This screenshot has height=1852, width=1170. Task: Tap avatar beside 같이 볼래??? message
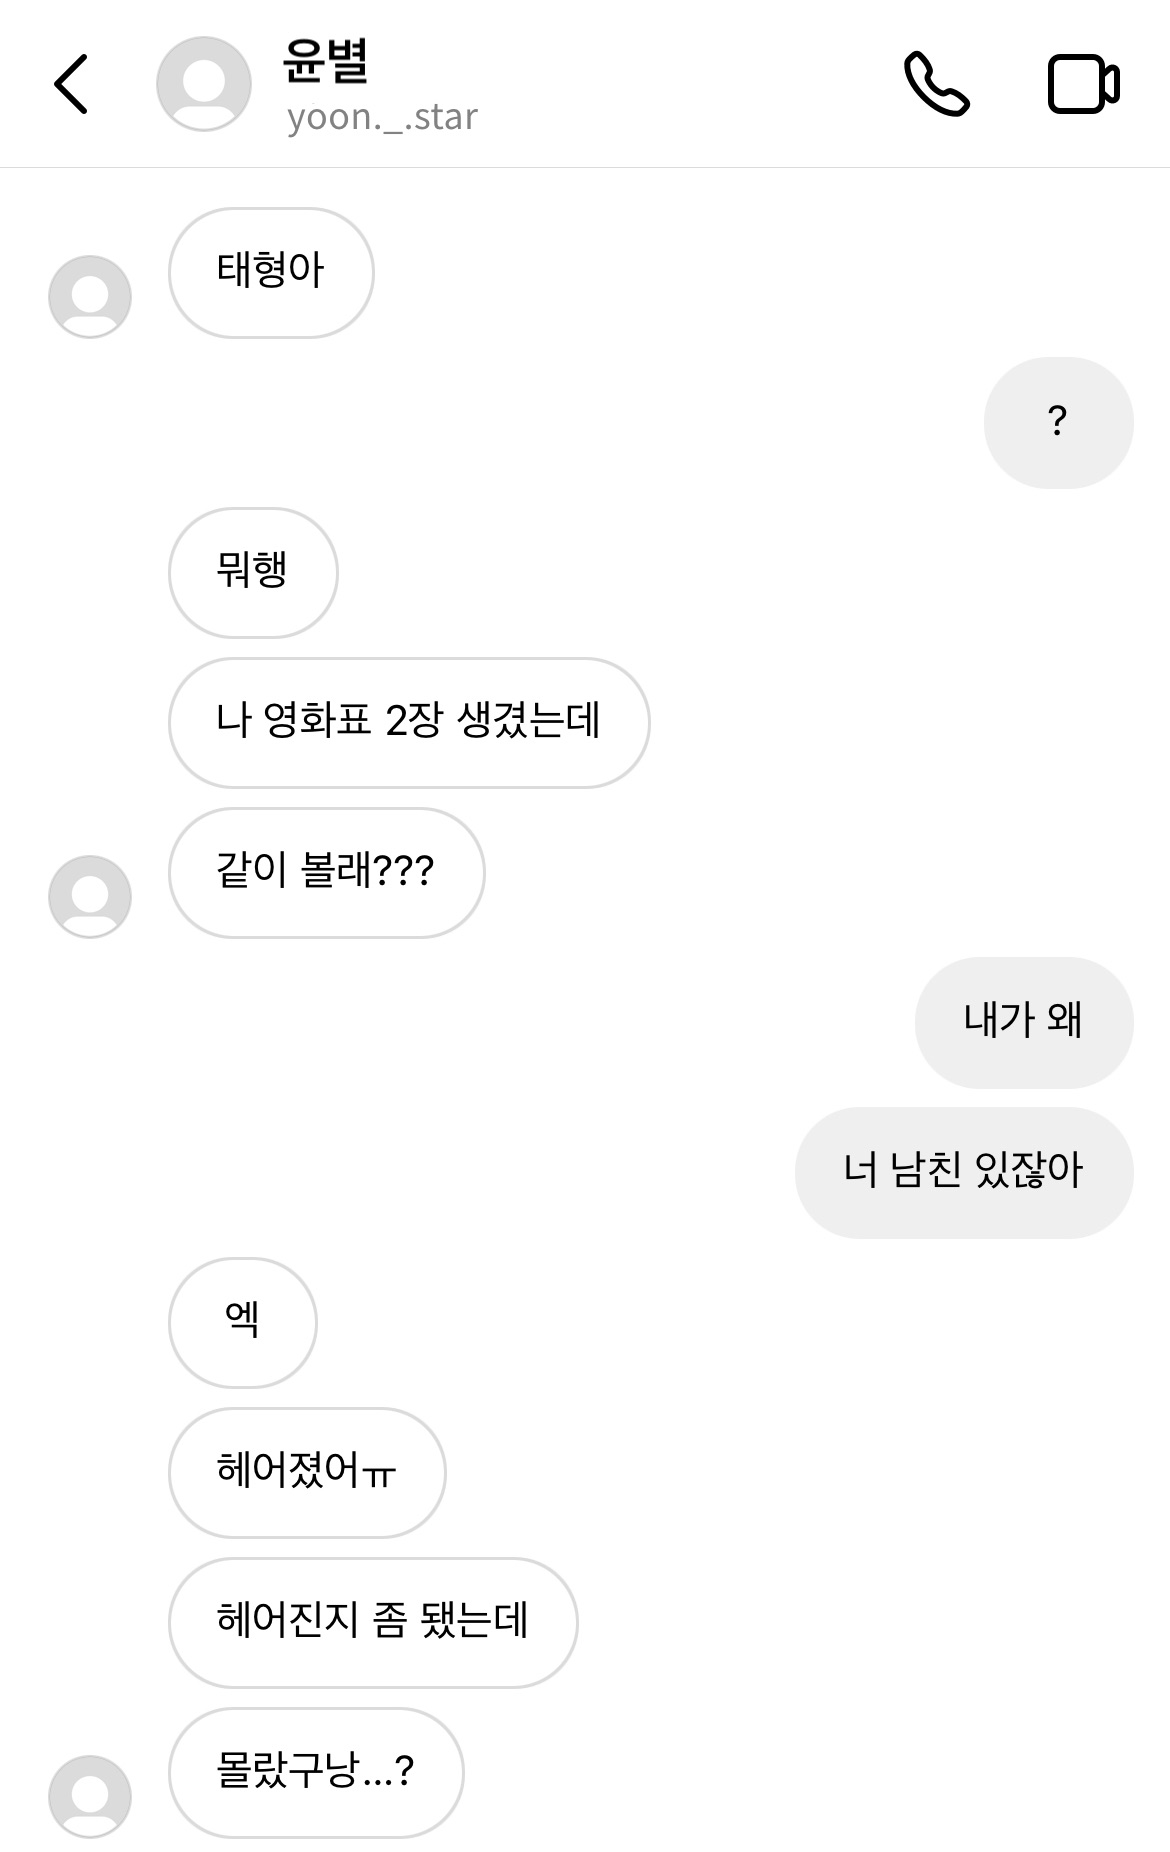[x=90, y=896]
